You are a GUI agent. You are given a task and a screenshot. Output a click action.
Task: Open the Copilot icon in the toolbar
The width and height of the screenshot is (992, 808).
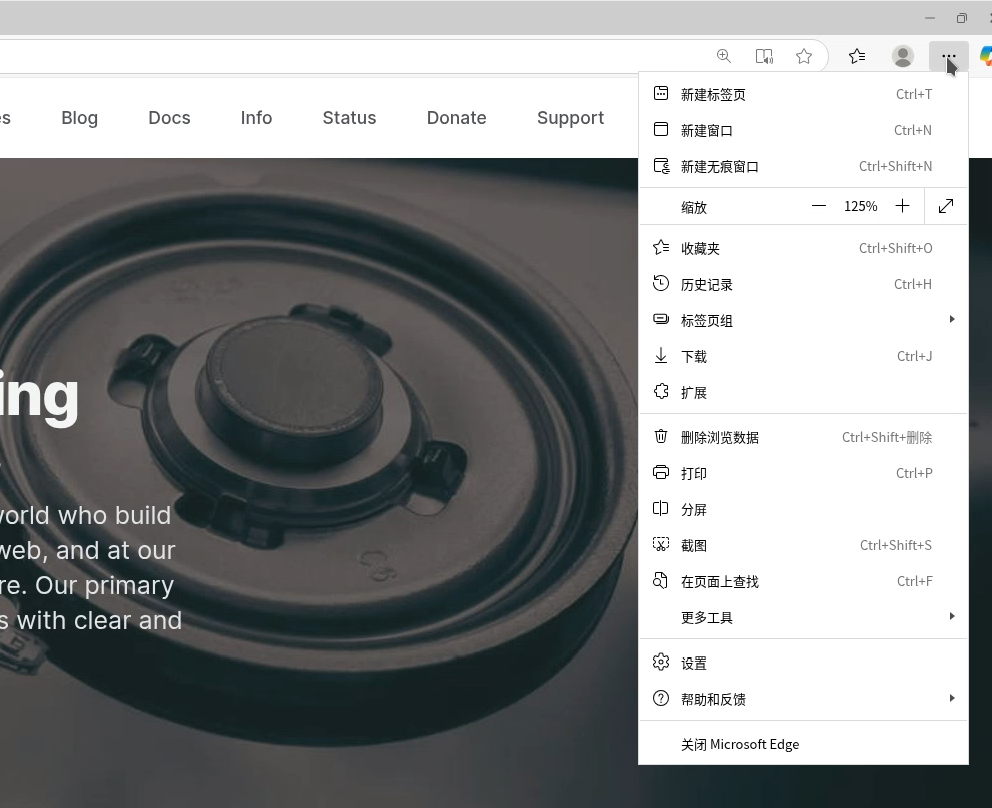click(985, 56)
